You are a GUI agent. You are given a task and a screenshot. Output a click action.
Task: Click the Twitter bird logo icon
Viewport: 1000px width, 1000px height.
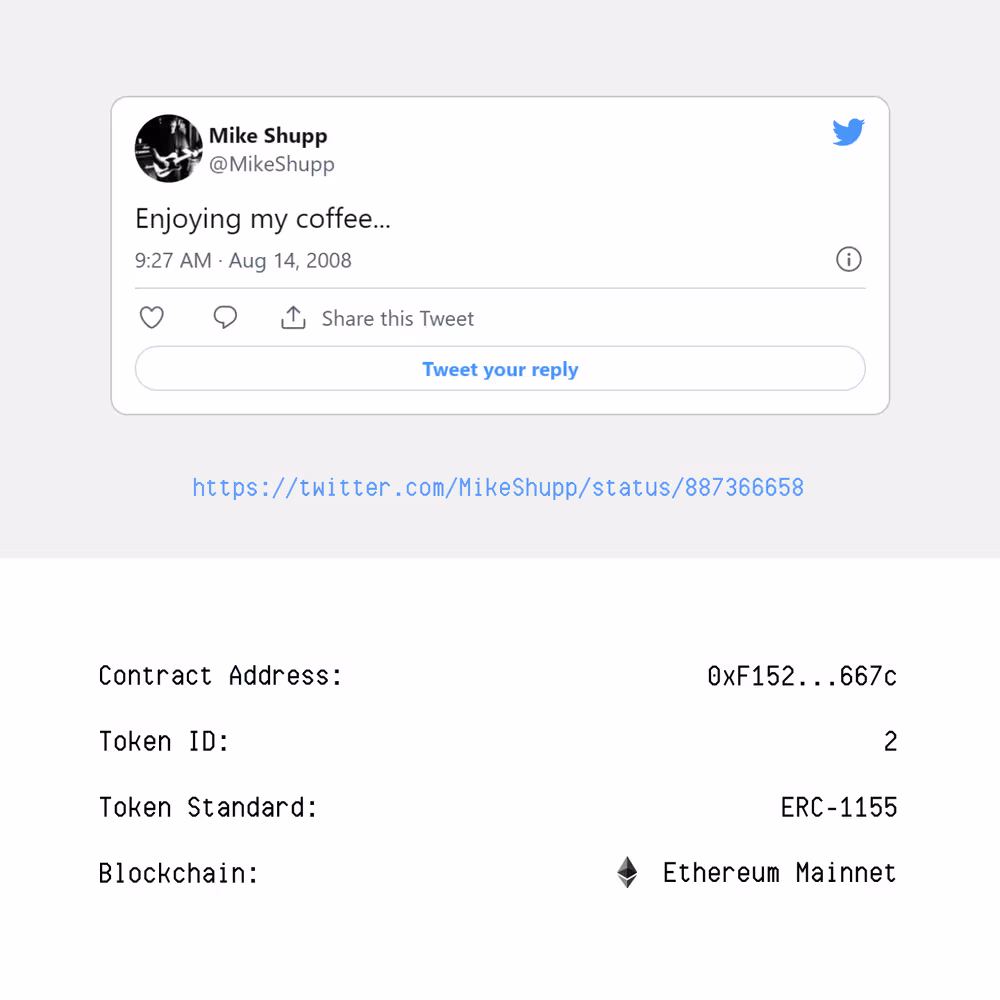click(848, 132)
